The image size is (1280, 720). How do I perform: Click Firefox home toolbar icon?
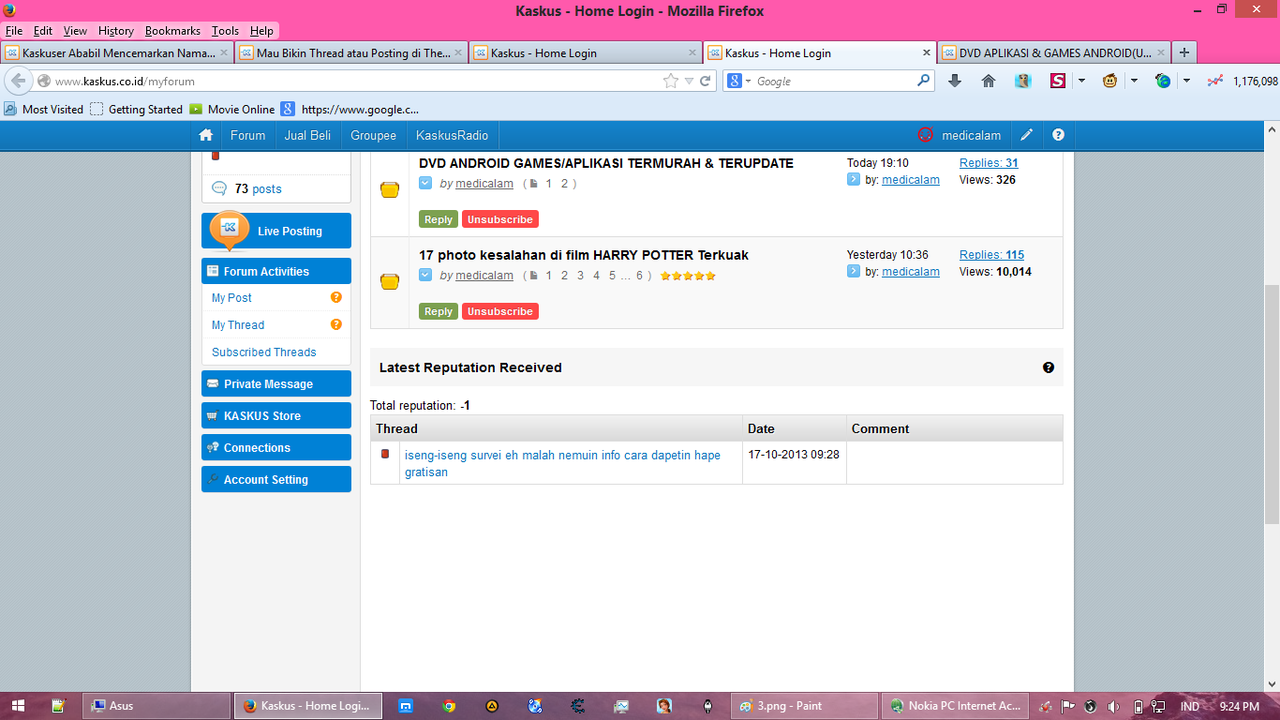point(988,81)
